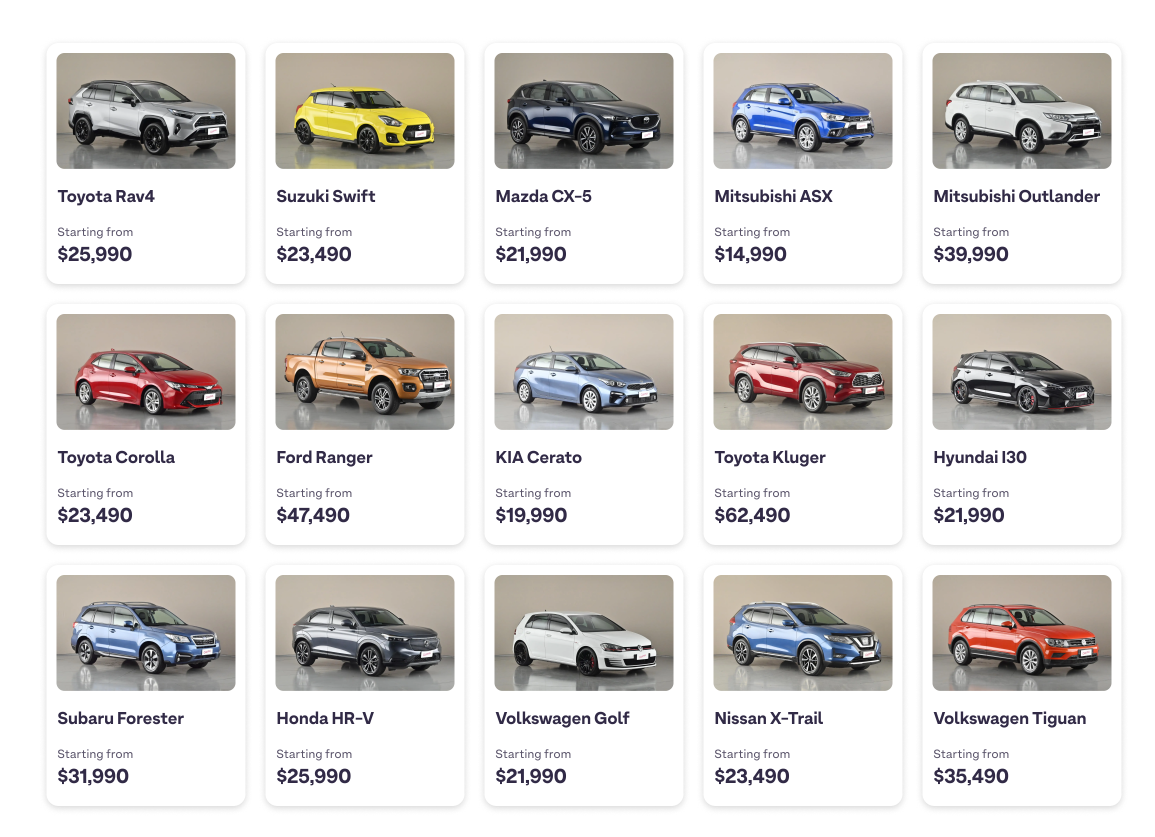
Task: Open the grey Honda HR-V image
Action: [x=365, y=633]
